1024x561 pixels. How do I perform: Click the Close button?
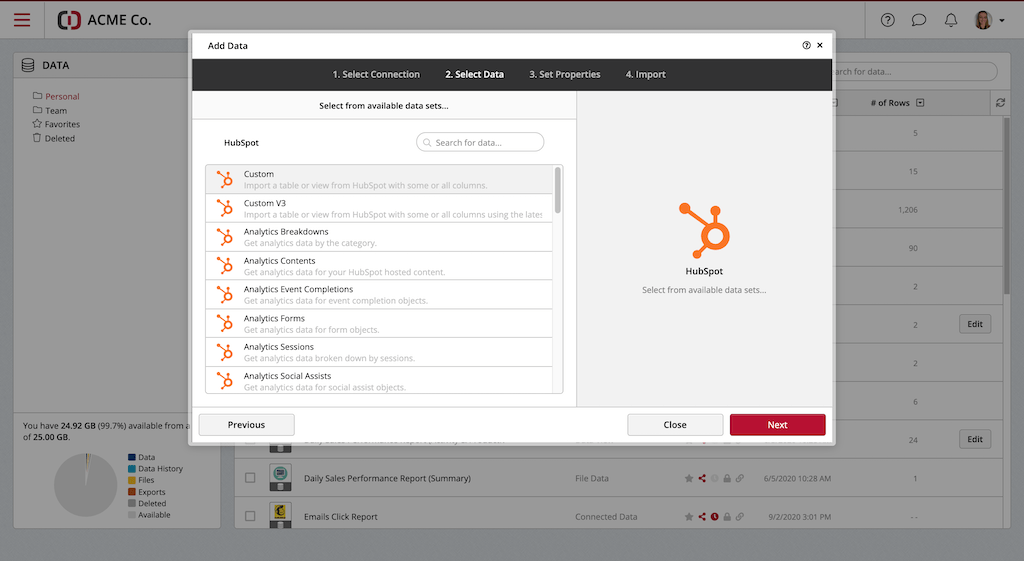tap(675, 425)
